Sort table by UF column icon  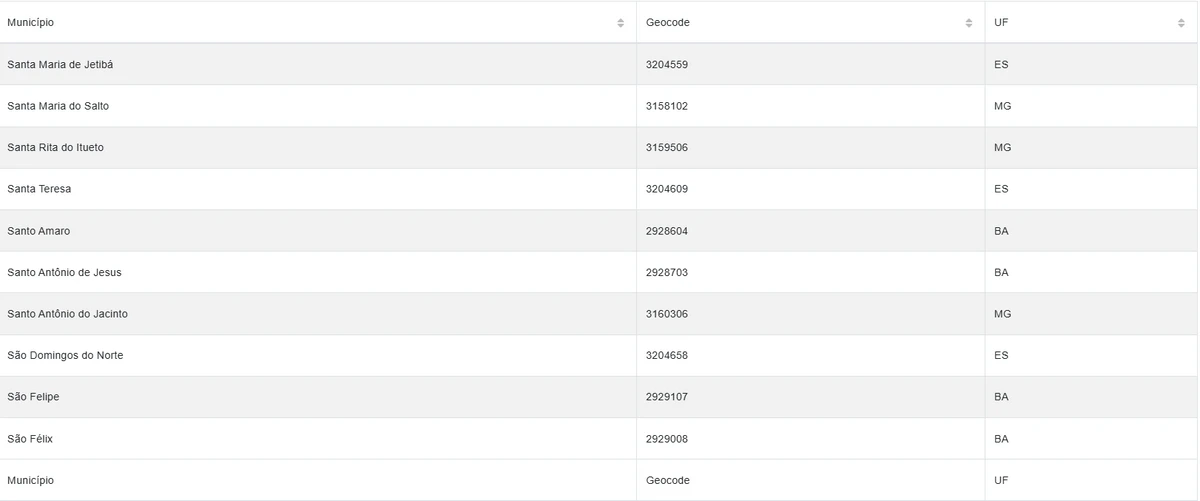point(1181,23)
